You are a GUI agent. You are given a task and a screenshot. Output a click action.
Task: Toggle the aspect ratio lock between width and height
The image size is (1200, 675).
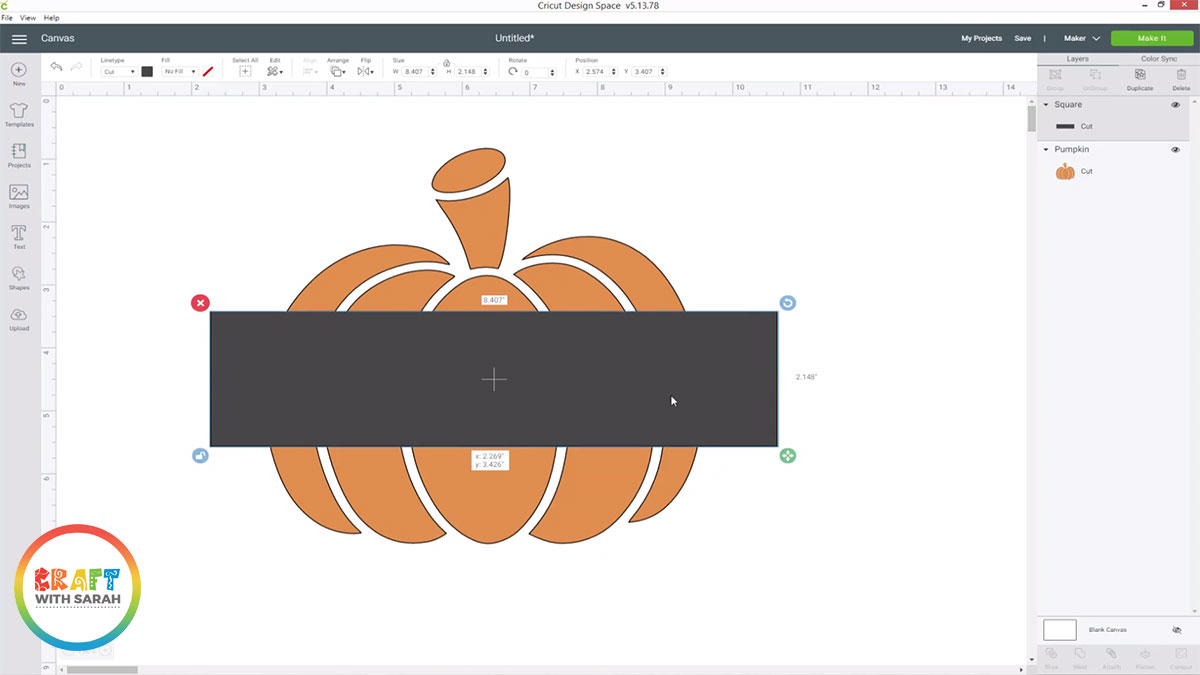pyautogui.click(x=449, y=64)
